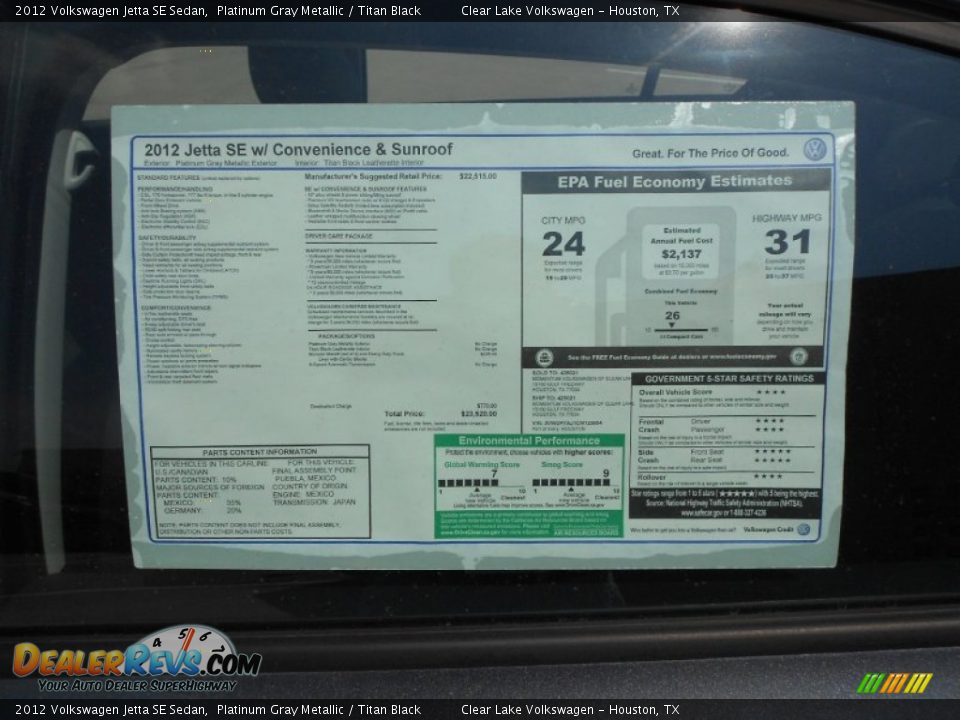
Task: Click the "Government 5-Star Safety Ratings" header
Action: 729,379
